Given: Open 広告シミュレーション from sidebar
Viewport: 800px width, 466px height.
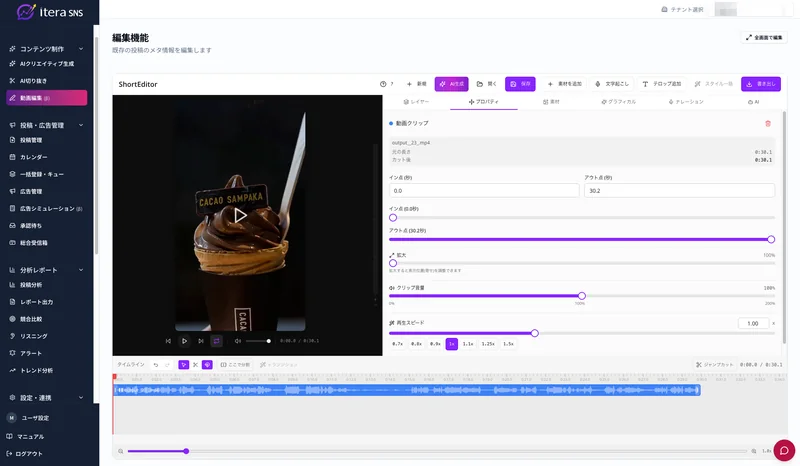Looking at the screenshot, I should click(x=46, y=208).
